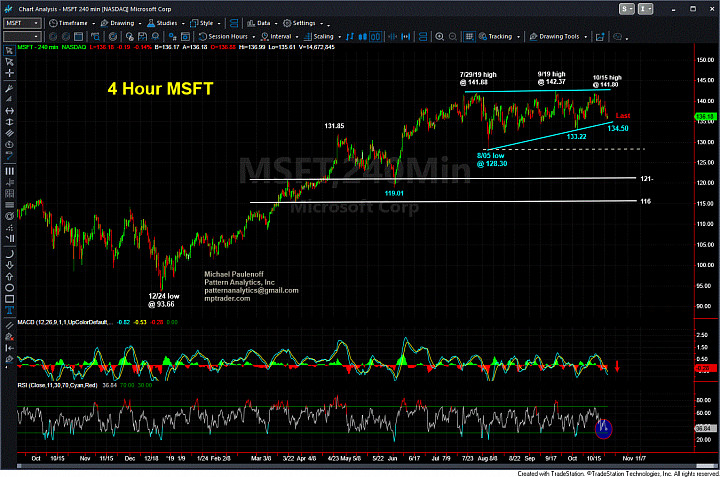
Task: Select the ellipse drawing tool
Action: (9, 288)
